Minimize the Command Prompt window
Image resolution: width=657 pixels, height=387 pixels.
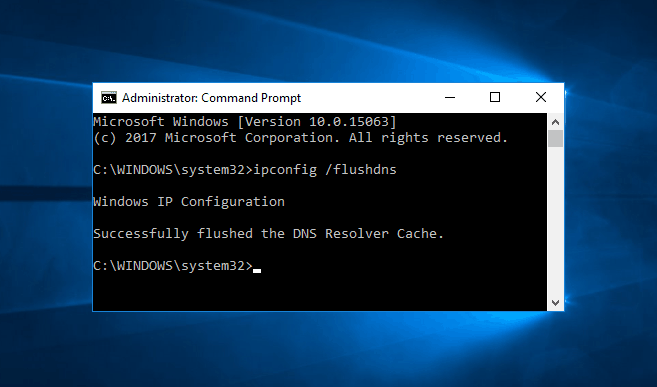point(450,98)
